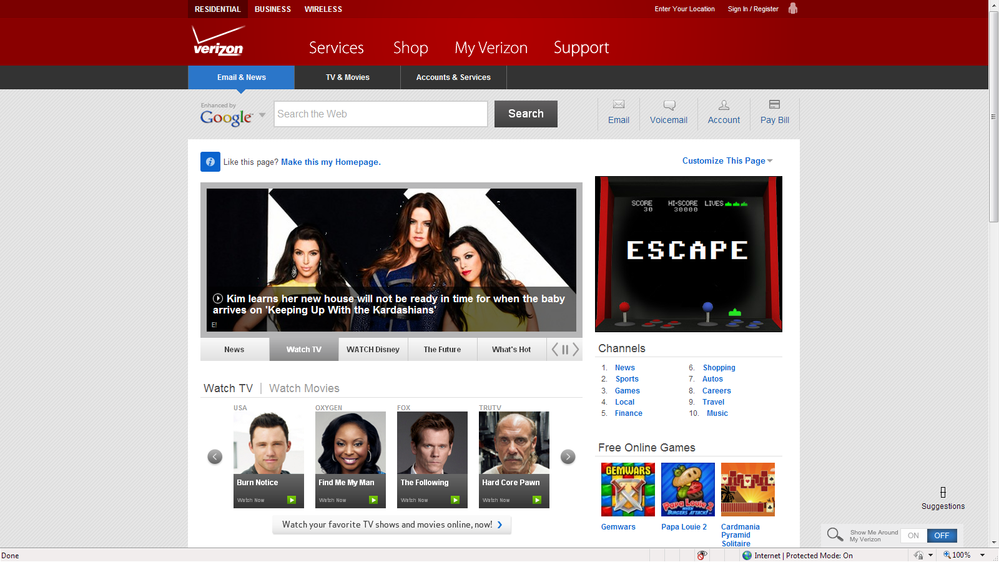Click the user icon beside Sign In
This screenshot has height=562, width=999.
793,9
